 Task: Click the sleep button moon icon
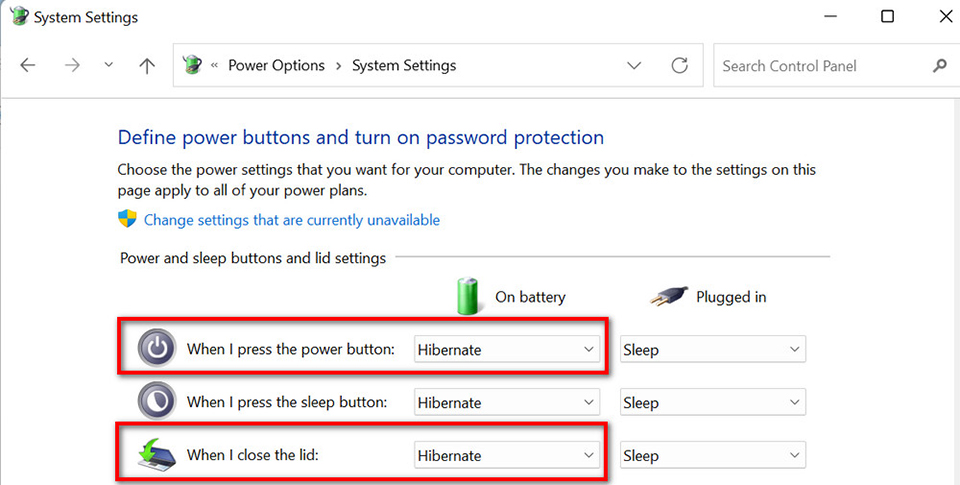tap(156, 402)
